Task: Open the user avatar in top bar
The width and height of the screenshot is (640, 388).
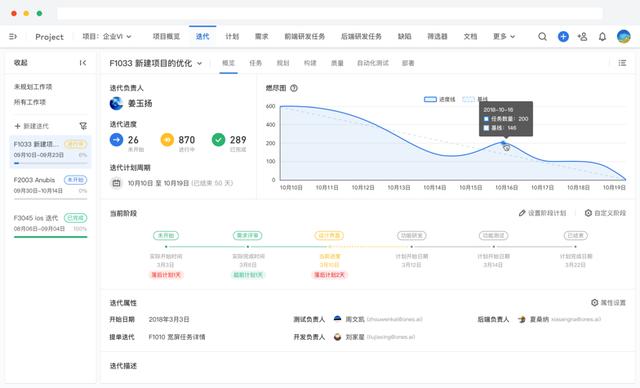Action: coord(623,36)
